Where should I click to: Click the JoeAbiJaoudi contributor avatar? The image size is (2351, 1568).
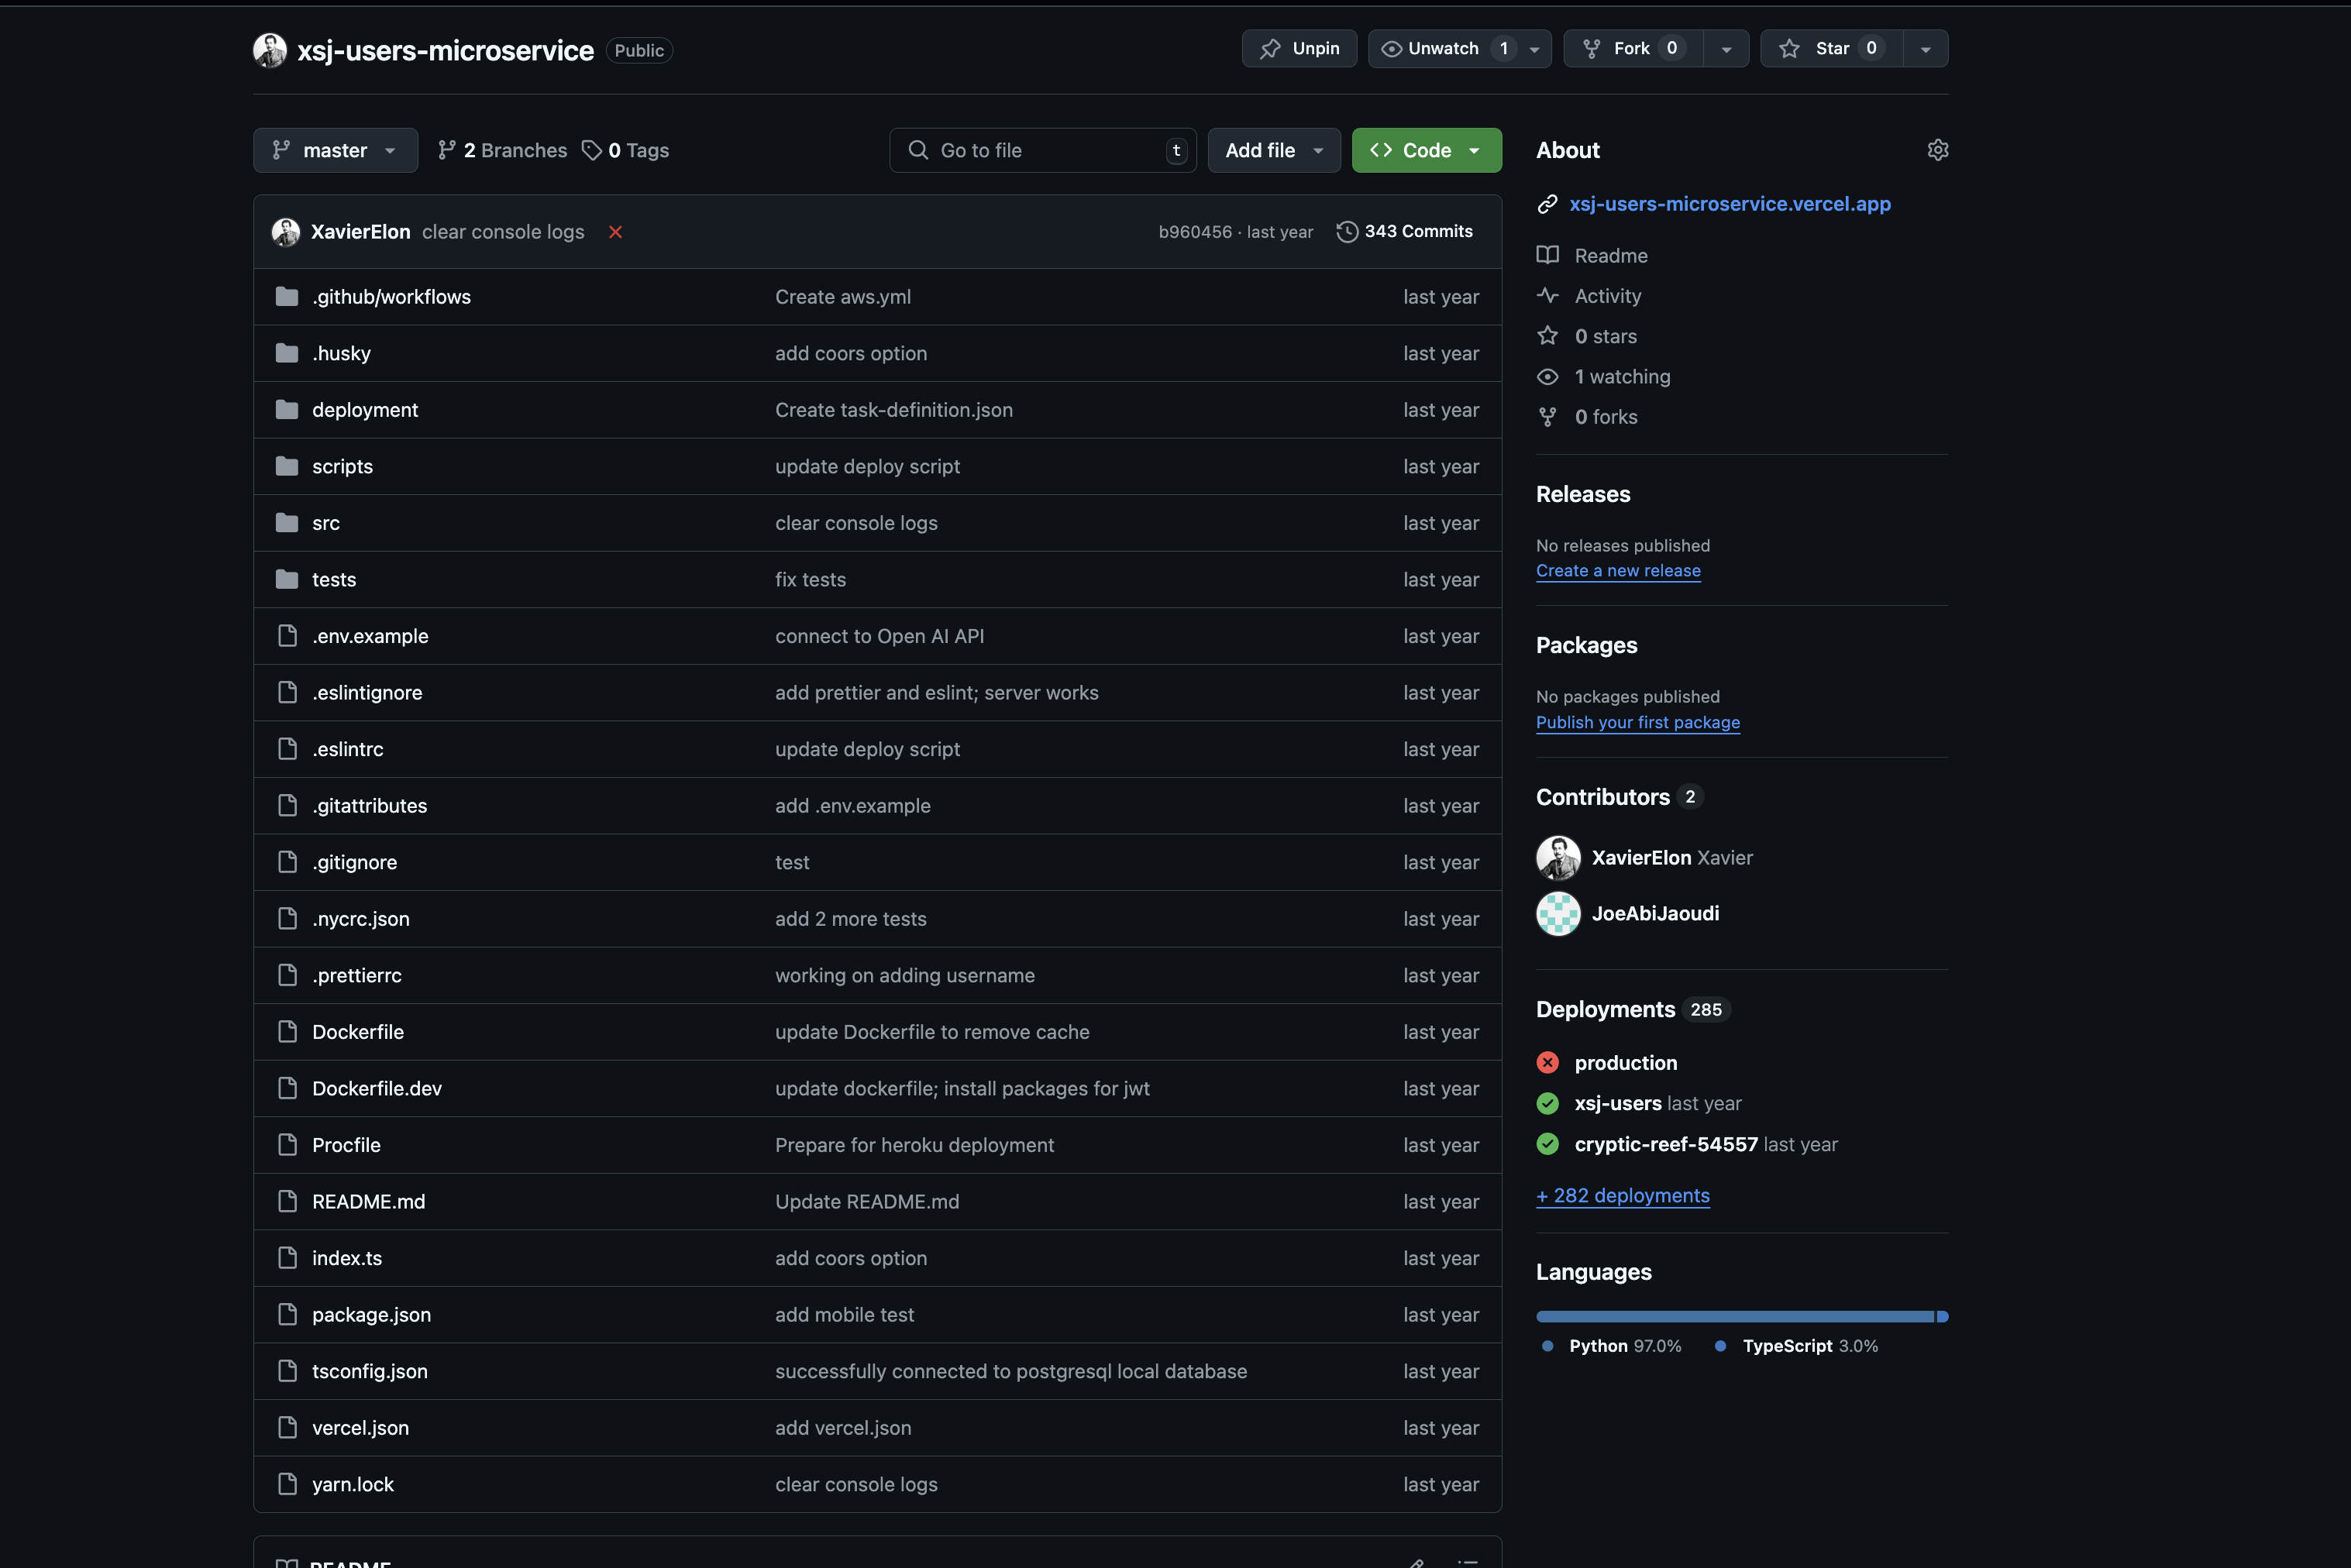click(1558, 913)
